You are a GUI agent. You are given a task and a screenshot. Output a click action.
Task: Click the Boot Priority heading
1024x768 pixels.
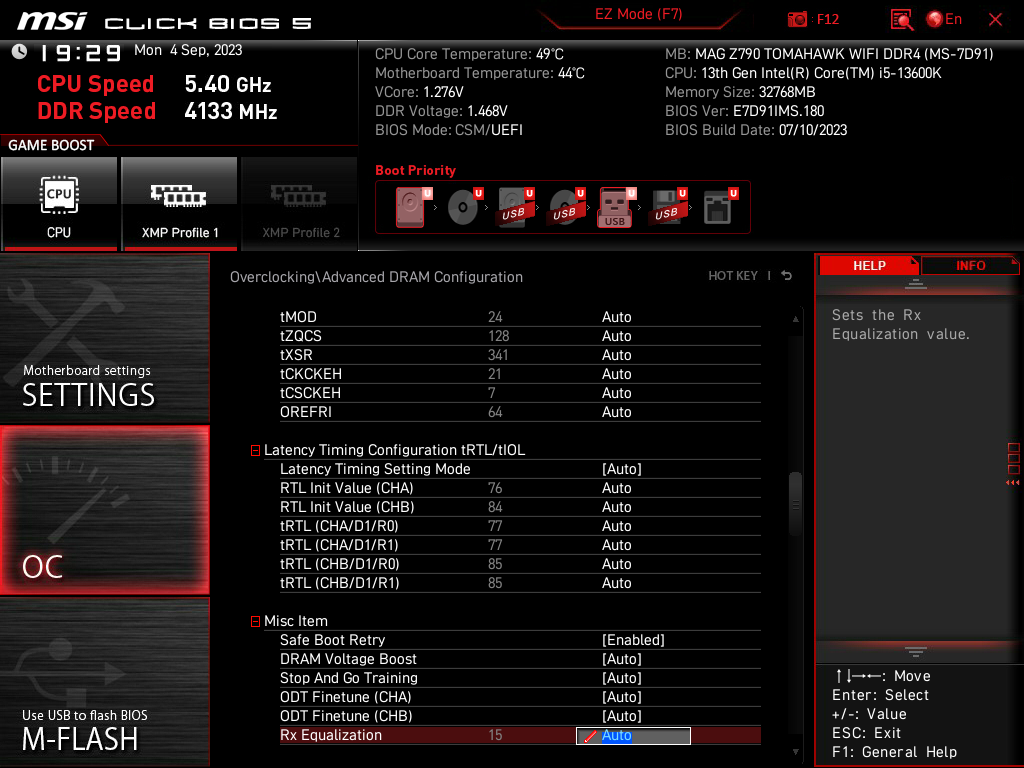click(x=415, y=170)
